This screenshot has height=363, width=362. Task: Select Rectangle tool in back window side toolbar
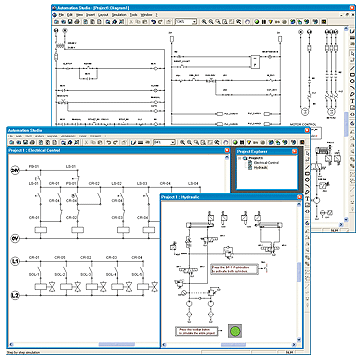click(352, 75)
